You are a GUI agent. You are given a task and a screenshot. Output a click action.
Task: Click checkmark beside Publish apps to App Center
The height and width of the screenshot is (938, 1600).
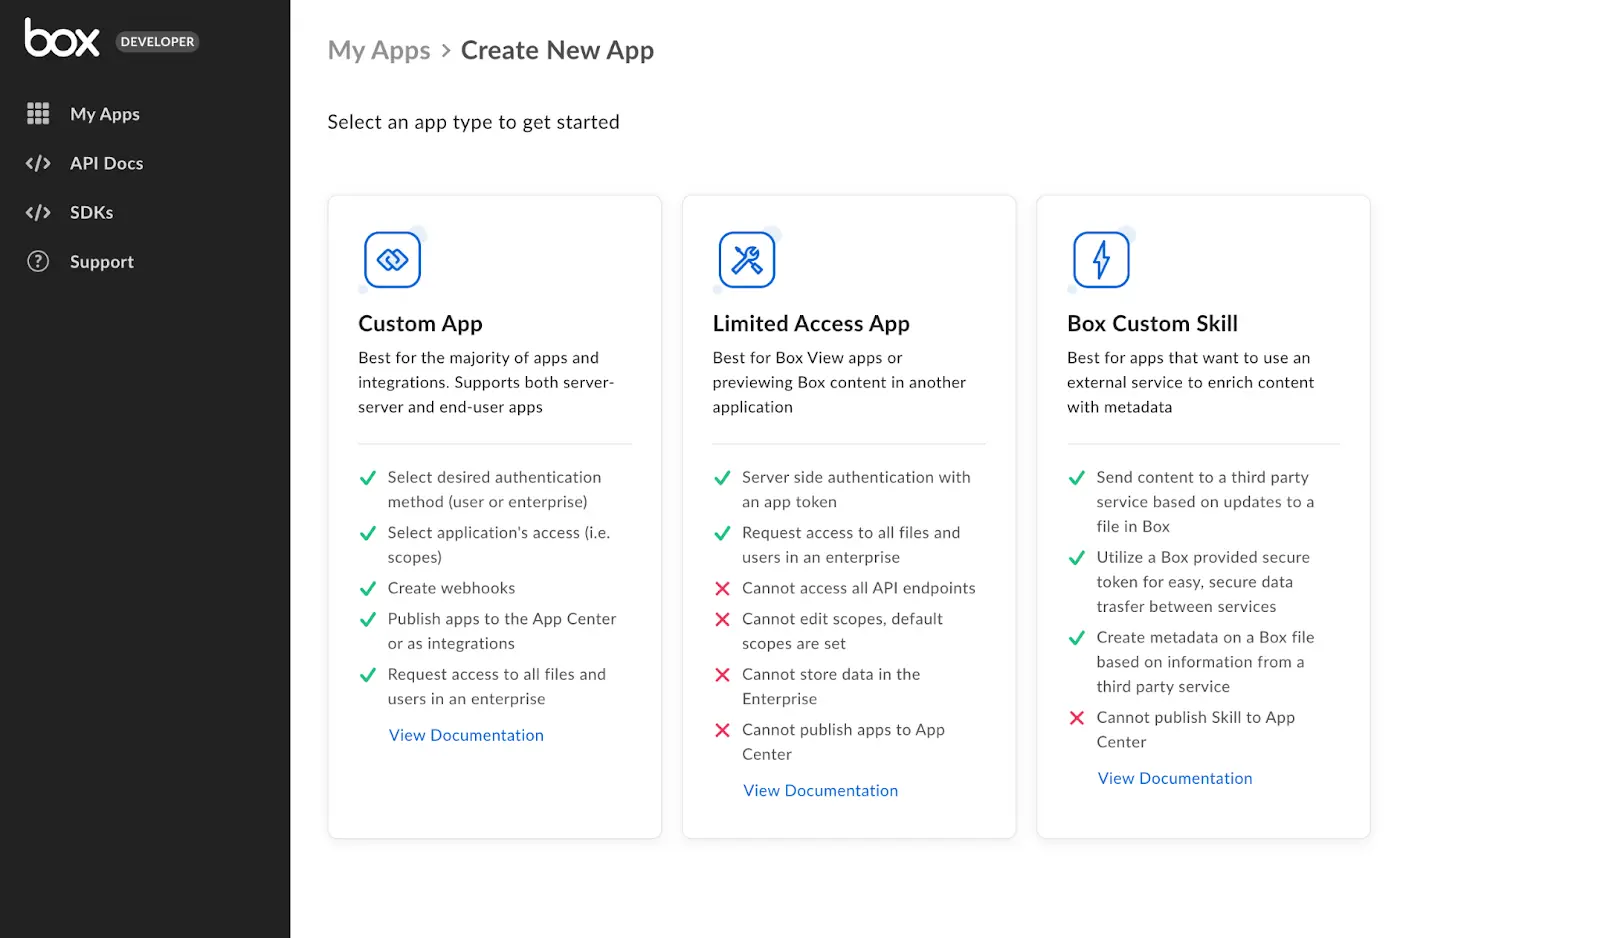368,620
